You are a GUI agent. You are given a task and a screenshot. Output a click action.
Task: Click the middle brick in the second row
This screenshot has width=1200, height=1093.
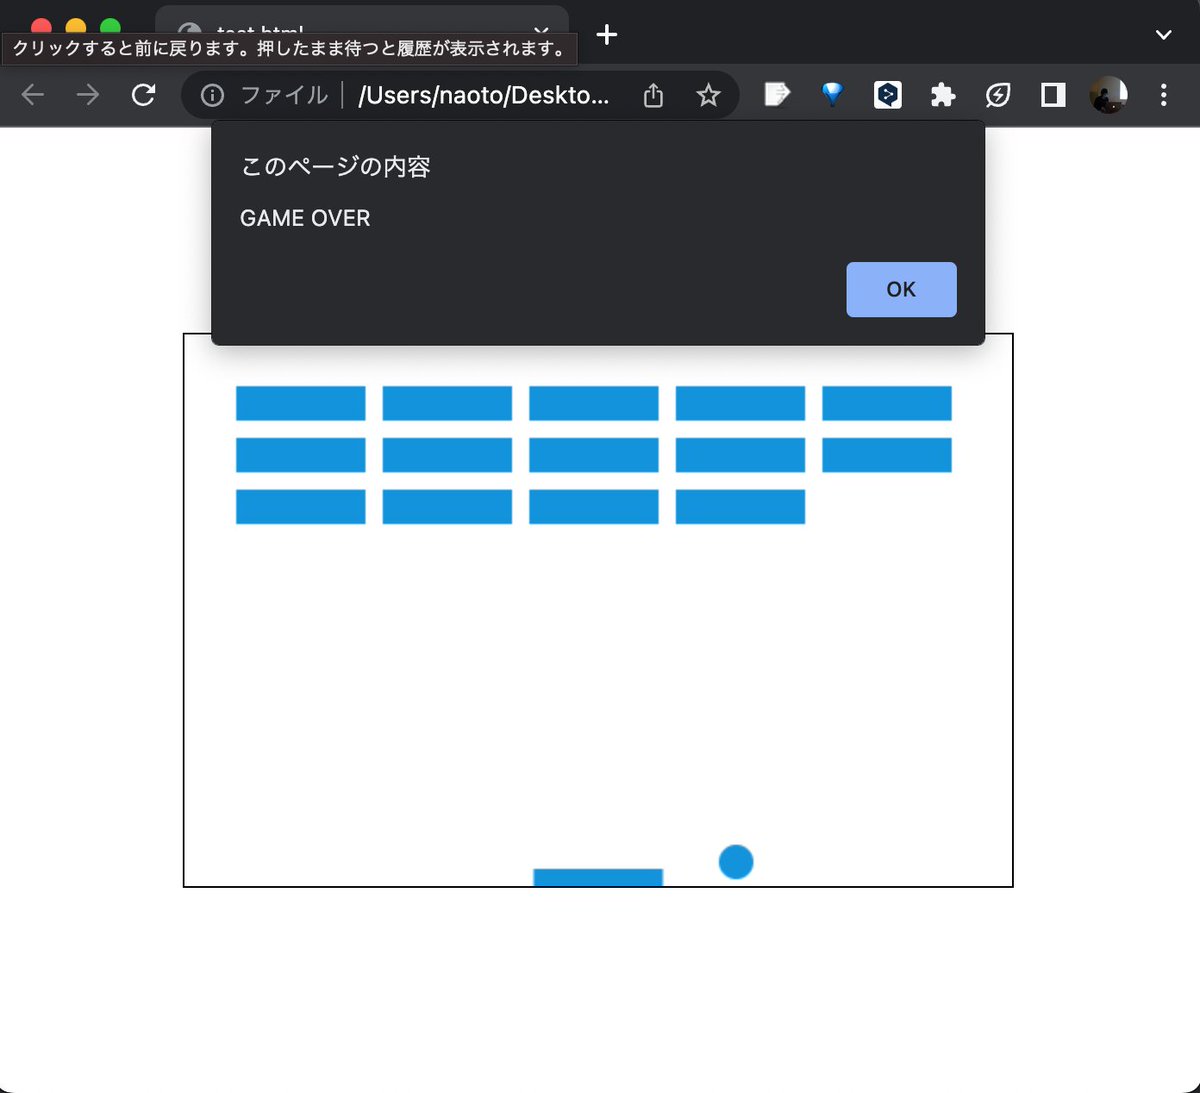(x=594, y=455)
